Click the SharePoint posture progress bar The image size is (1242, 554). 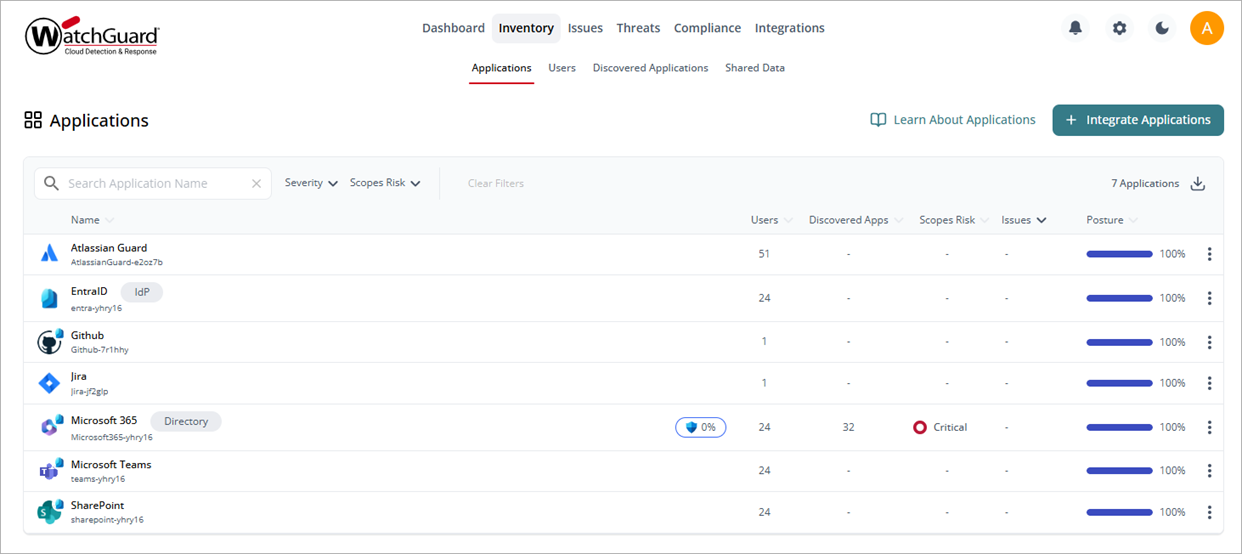(1119, 512)
